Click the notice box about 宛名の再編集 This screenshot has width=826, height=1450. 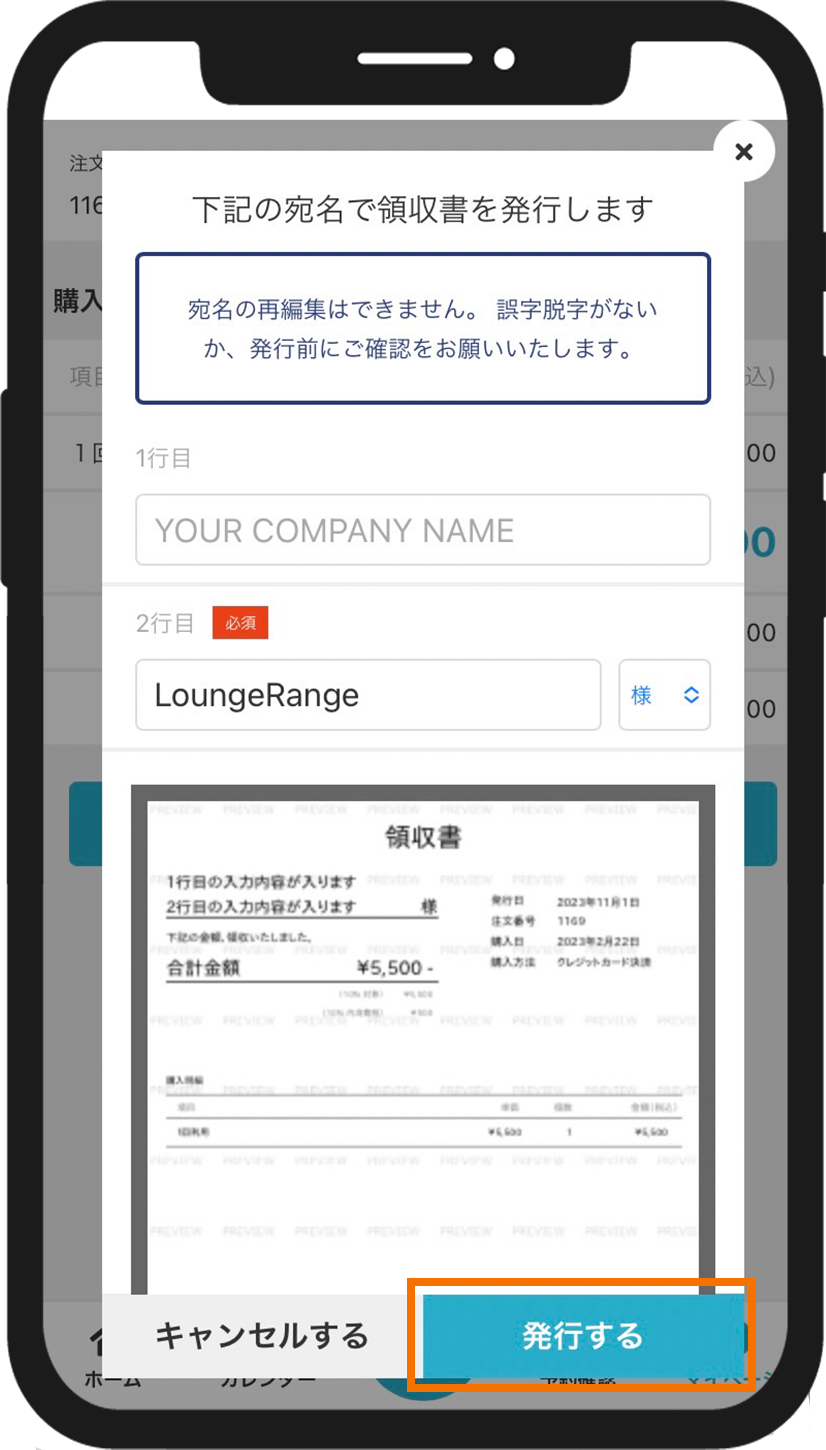(422, 328)
